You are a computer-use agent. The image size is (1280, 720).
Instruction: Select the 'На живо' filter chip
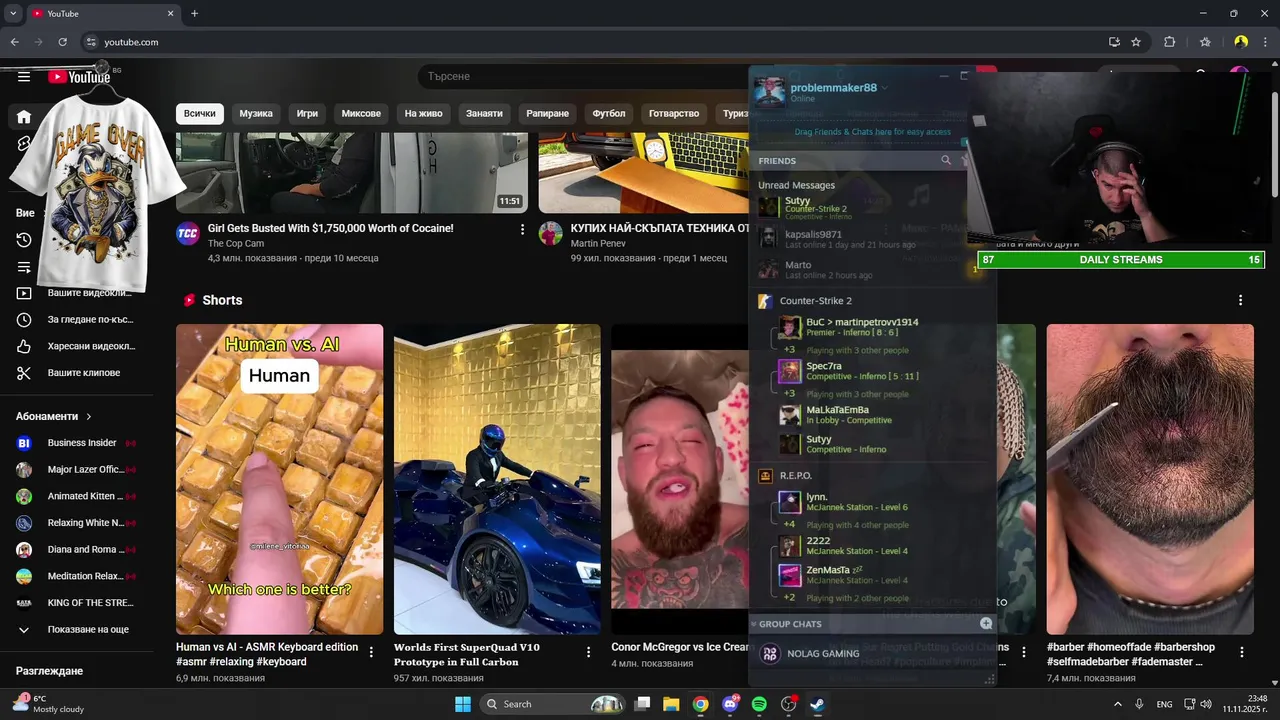[423, 113]
